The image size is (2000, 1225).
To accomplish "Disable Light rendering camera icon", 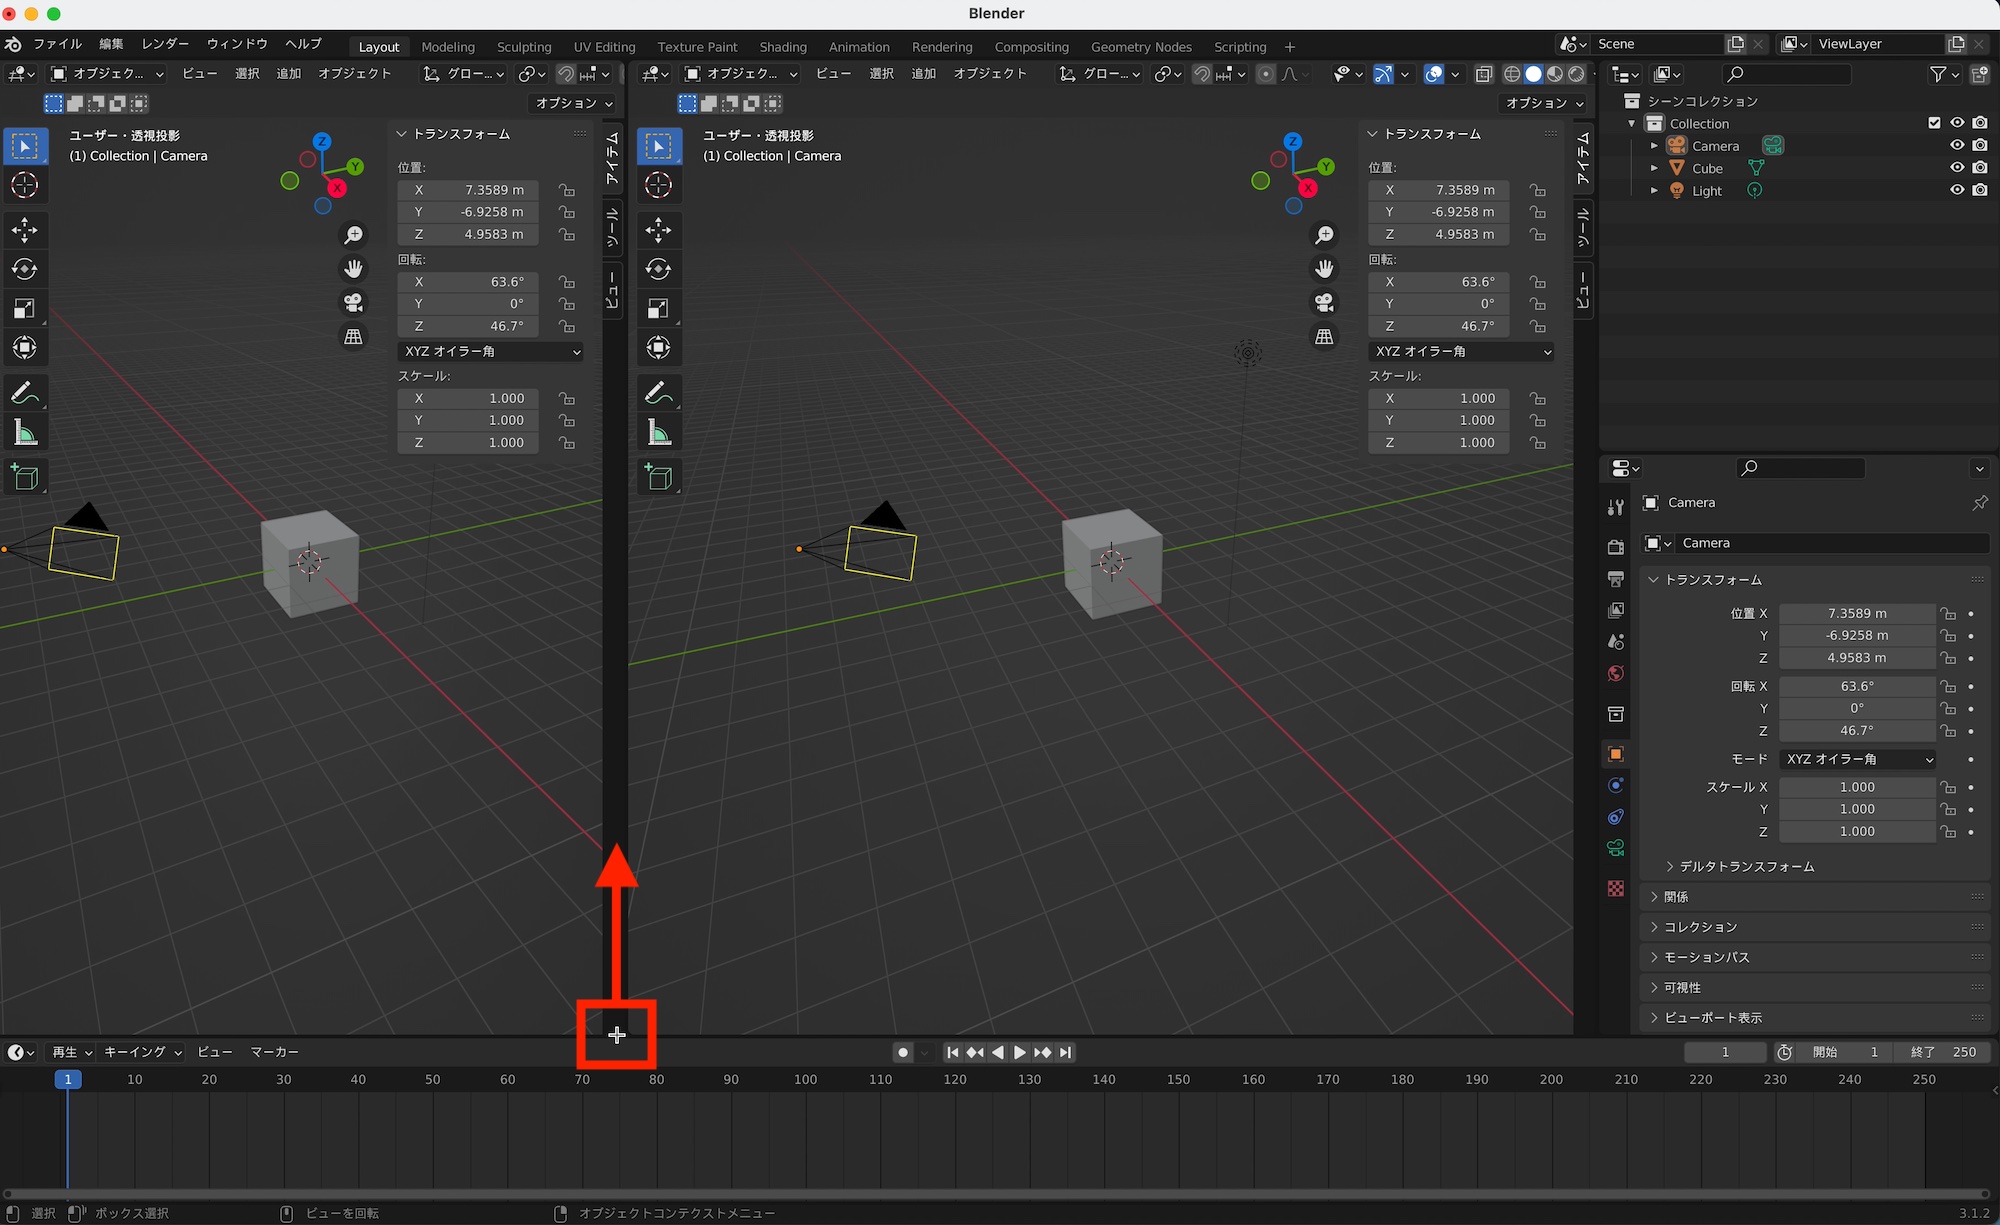I will click(1980, 190).
